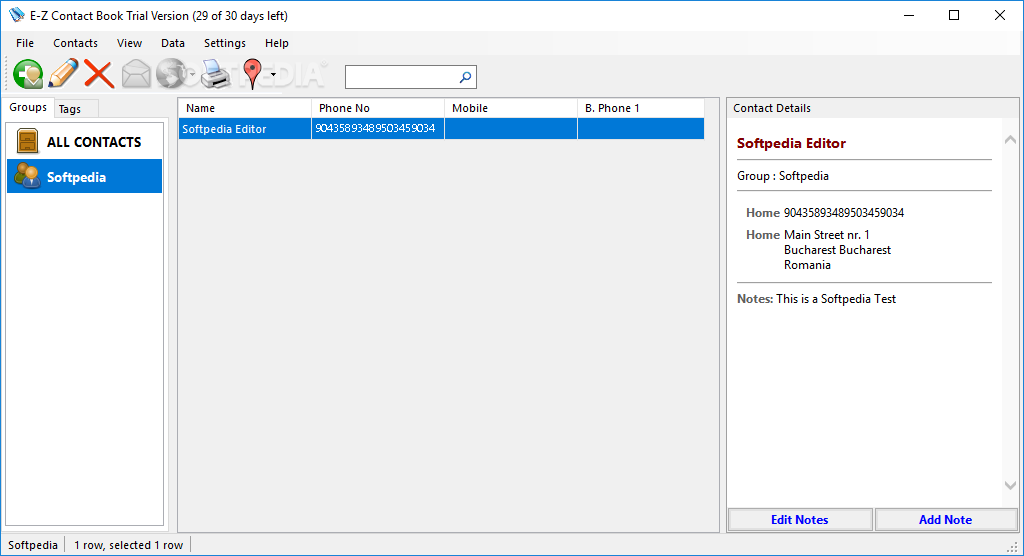The width and height of the screenshot is (1024, 556).
Task: Click the Add New Contact green plus icon
Action: pyautogui.click(x=27, y=74)
